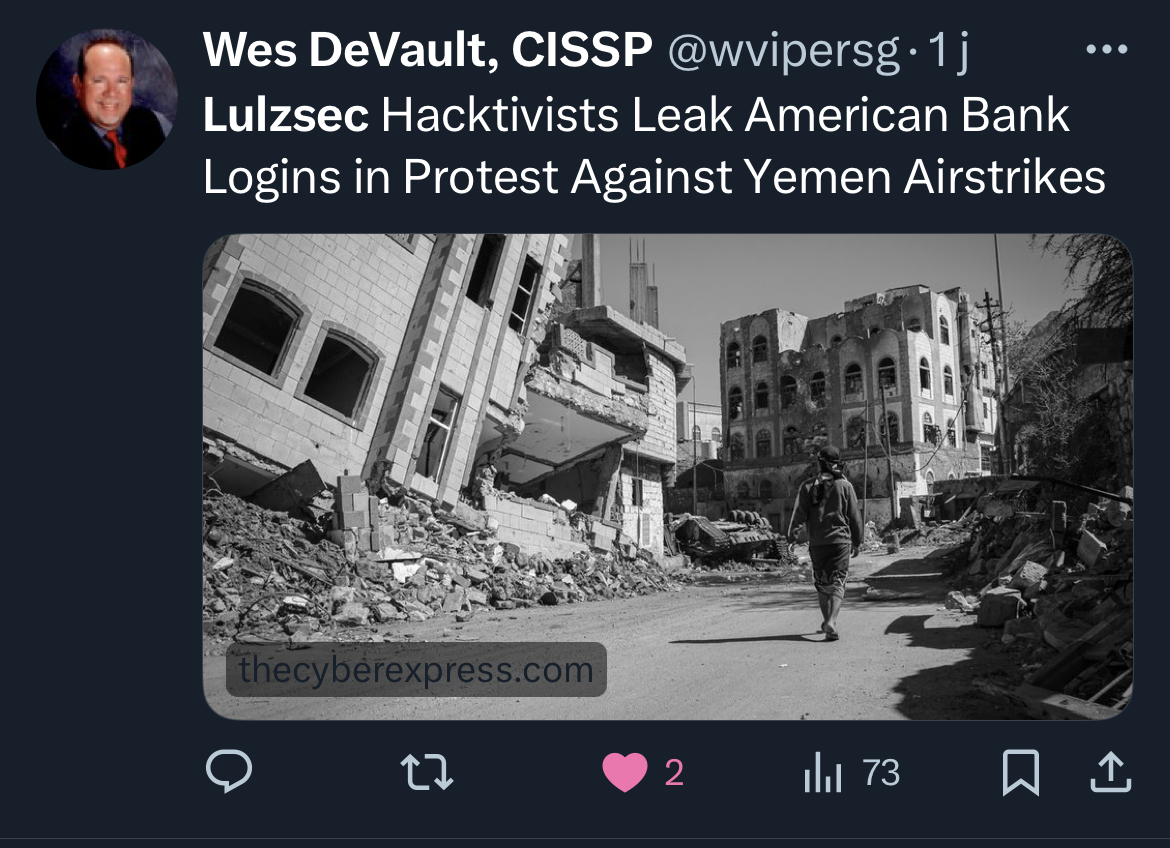Viewport: 1170px width, 848px height.
Task: Open the thecyberexpress.com domain label
Action: [416, 670]
